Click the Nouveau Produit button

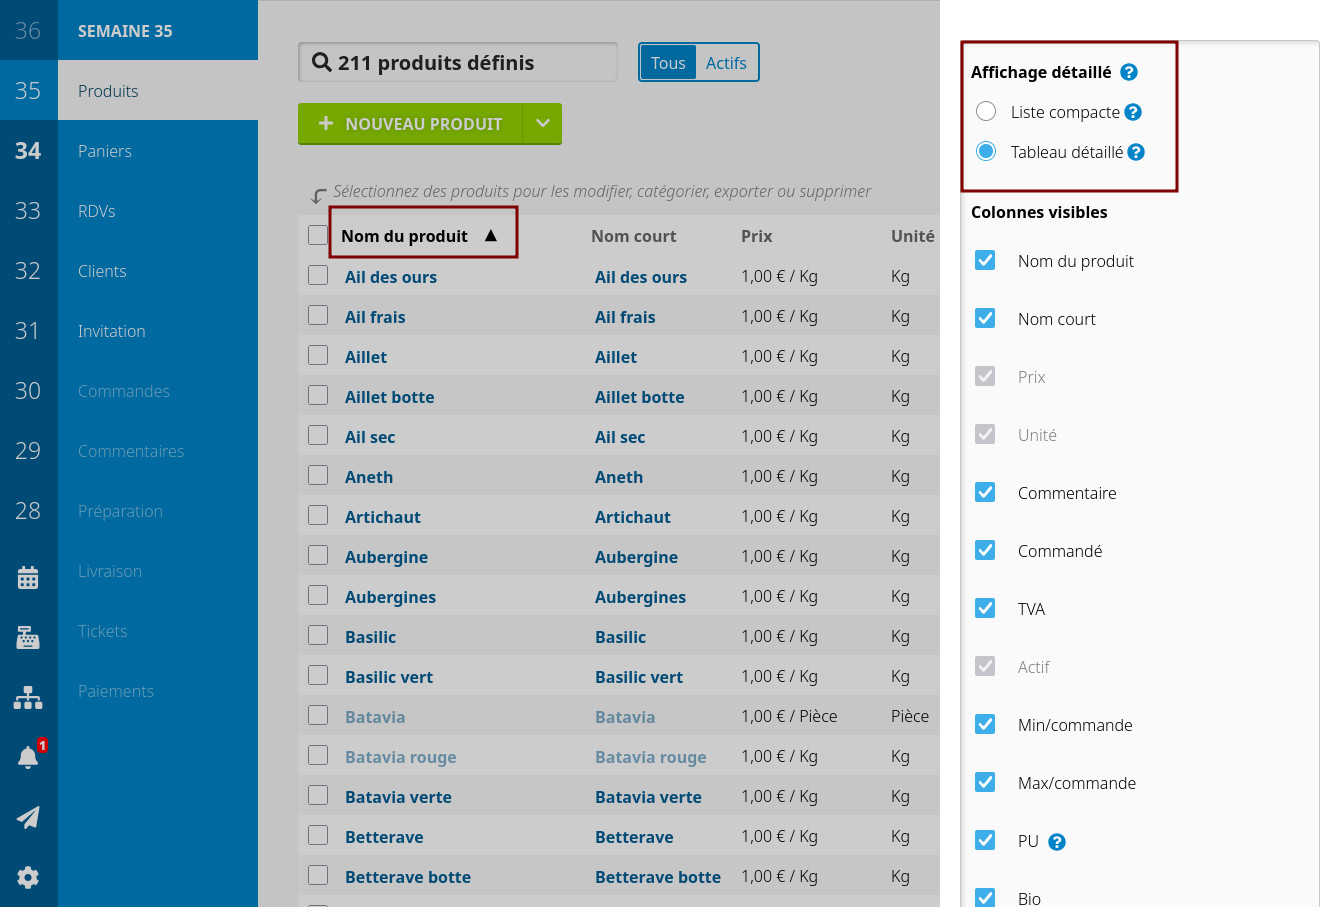(x=410, y=124)
